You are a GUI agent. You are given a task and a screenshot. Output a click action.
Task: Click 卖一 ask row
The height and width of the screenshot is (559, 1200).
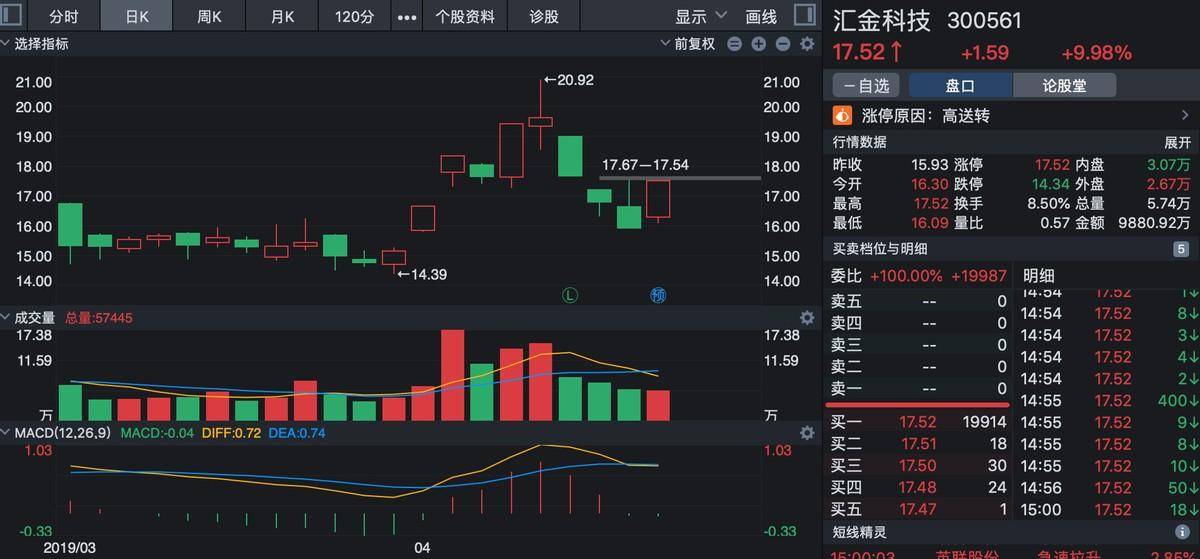(x=919, y=389)
